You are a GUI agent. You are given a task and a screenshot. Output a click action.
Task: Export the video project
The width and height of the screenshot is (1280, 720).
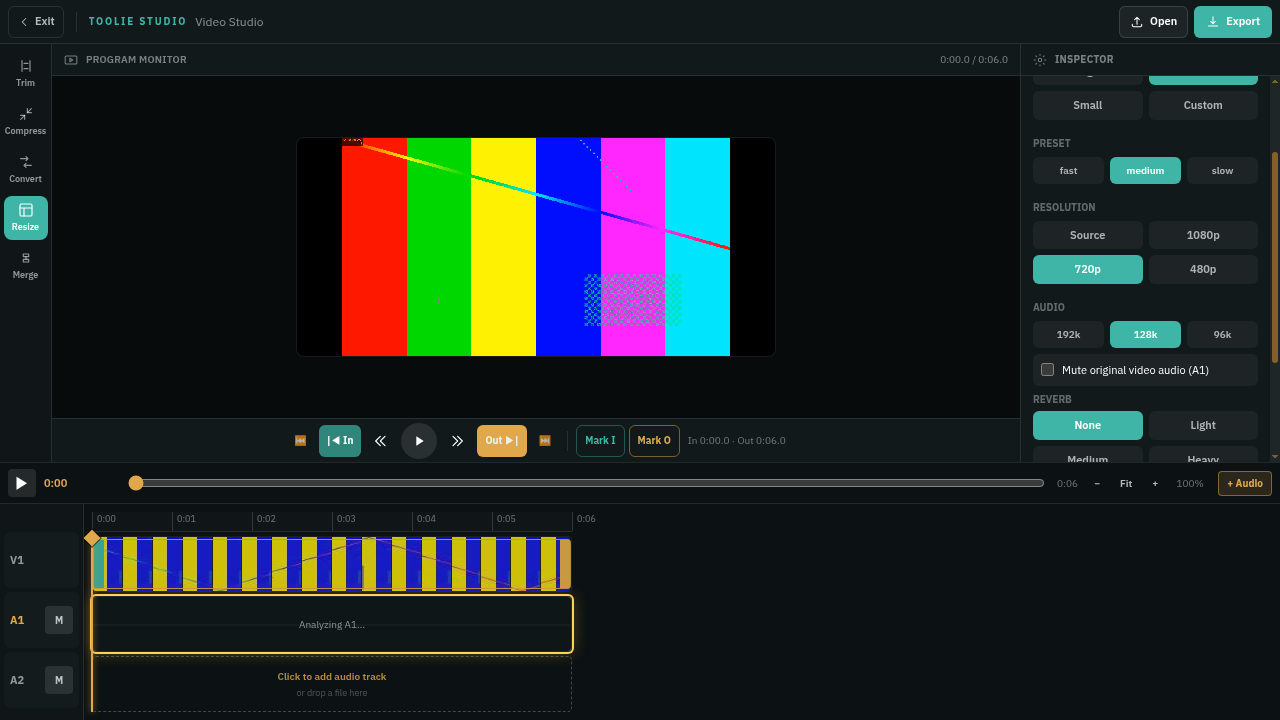[1232, 22]
